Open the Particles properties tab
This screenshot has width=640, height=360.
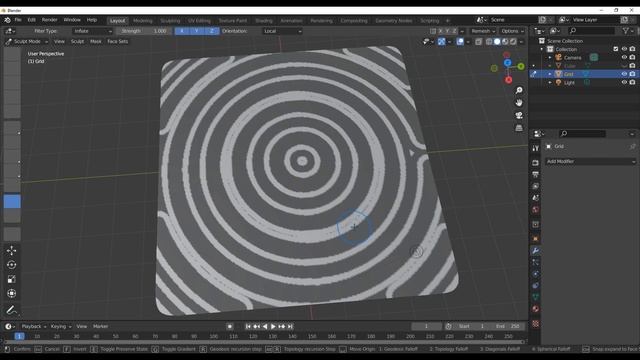pyautogui.click(x=536, y=262)
